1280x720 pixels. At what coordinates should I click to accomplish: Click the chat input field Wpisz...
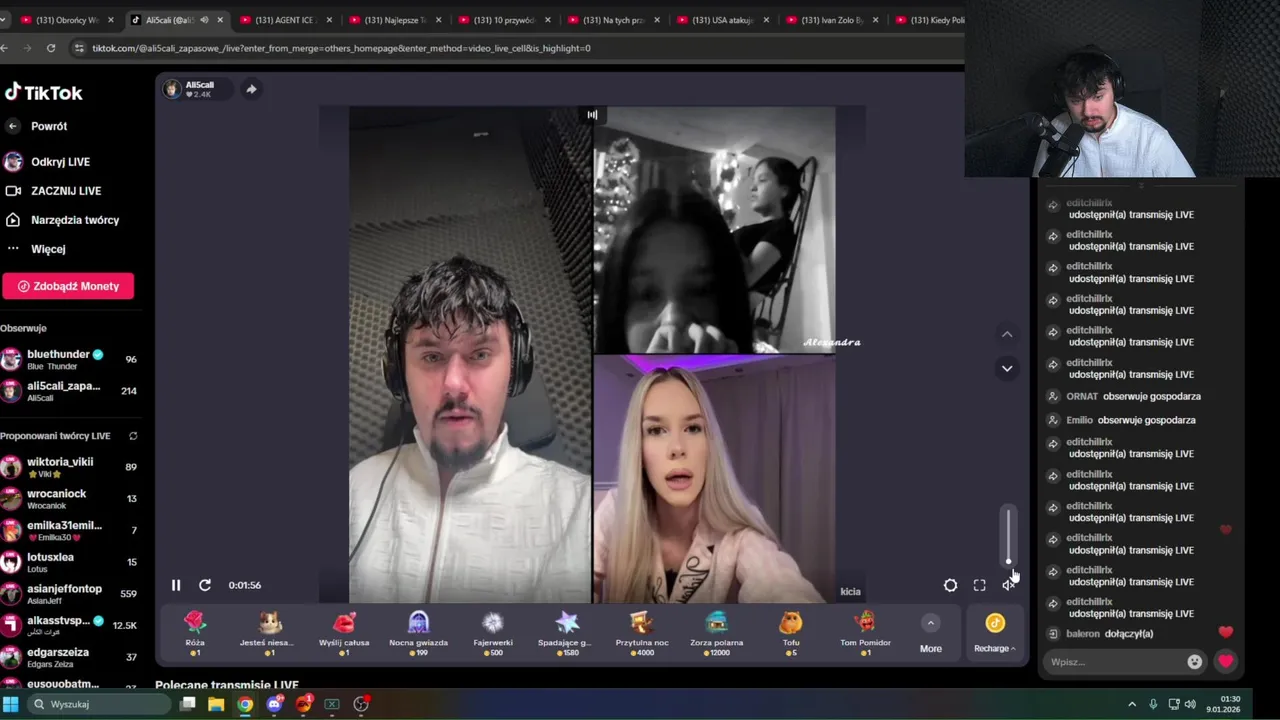click(x=1112, y=662)
